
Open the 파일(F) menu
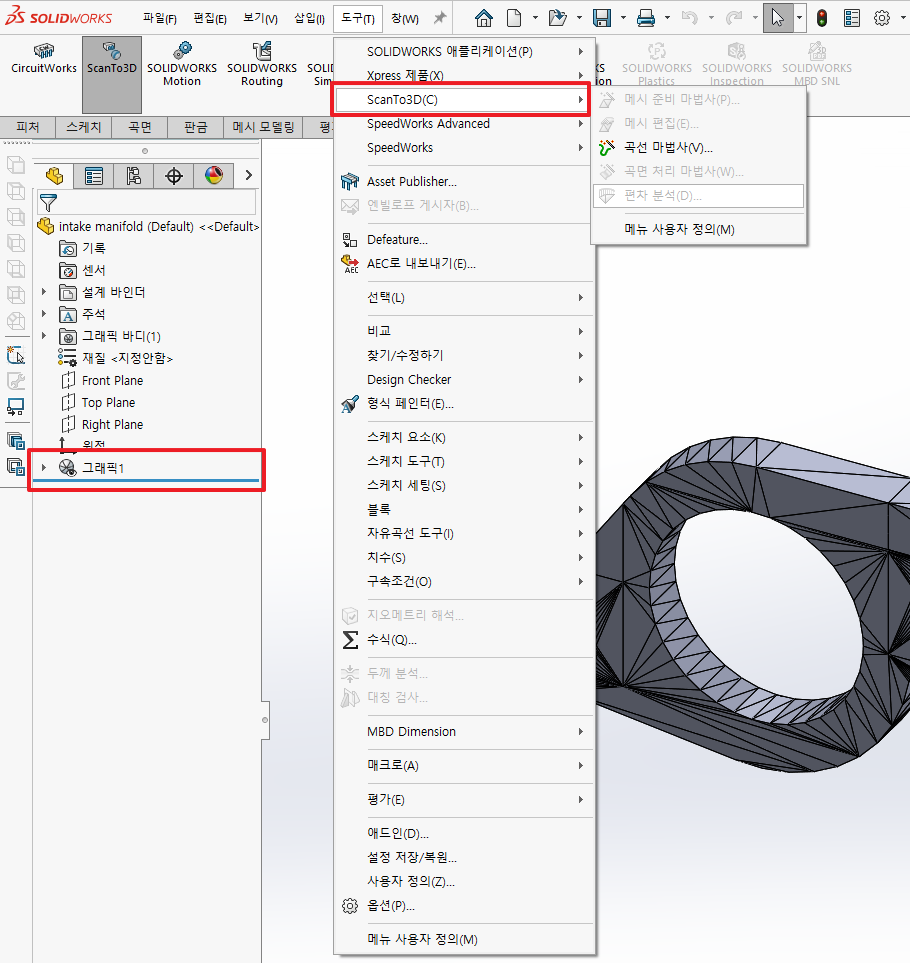click(160, 19)
